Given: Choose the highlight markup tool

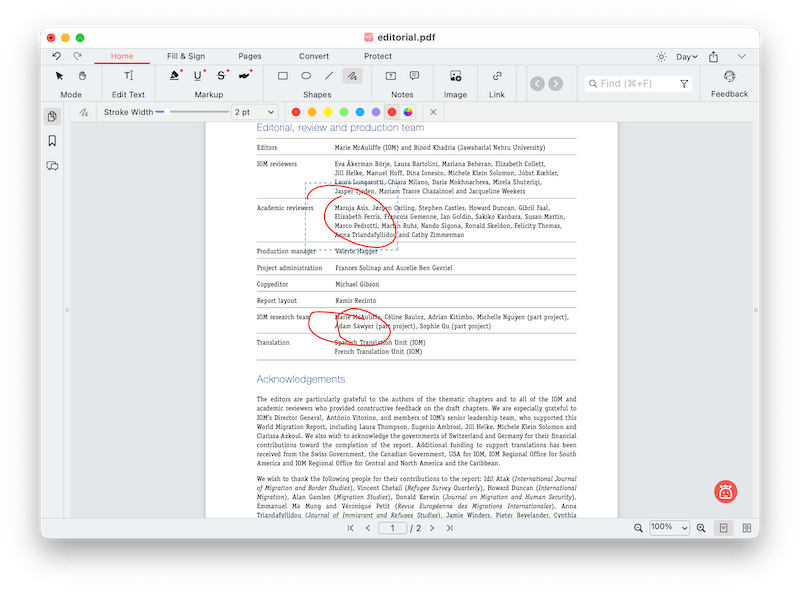Looking at the screenshot, I should pyautogui.click(x=174, y=76).
